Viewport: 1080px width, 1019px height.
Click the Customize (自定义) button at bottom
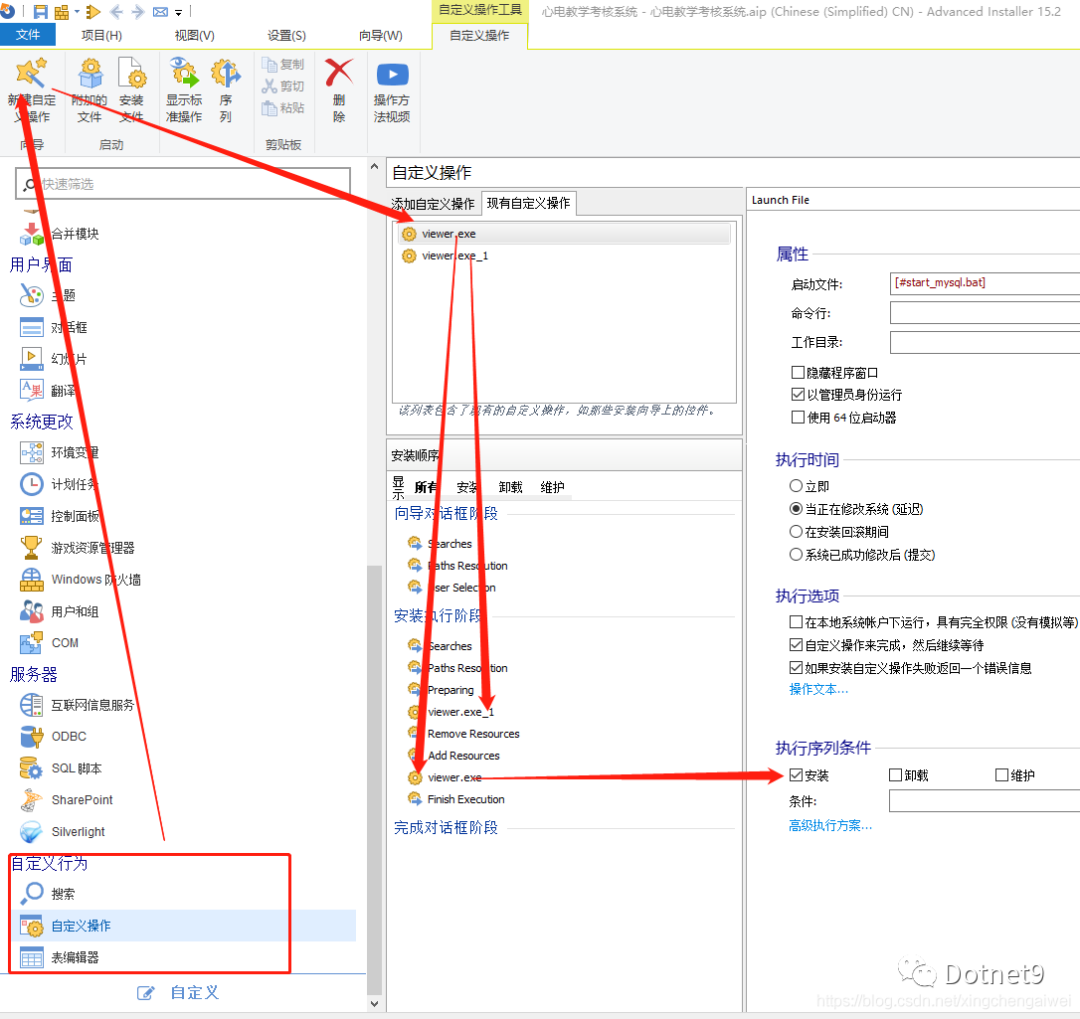point(178,993)
